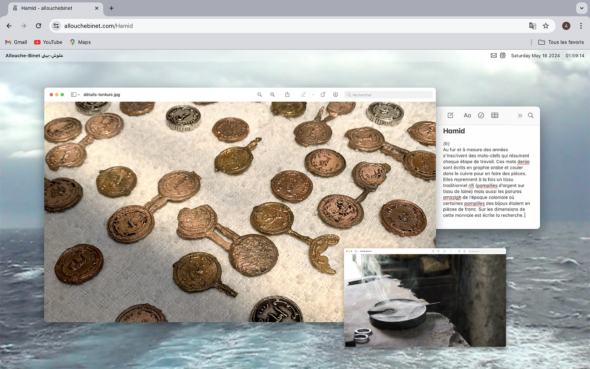The width and height of the screenshot is (590, 369).
Task: Share the détails-tenture.jpg image
Action: (x=287, y=94)
